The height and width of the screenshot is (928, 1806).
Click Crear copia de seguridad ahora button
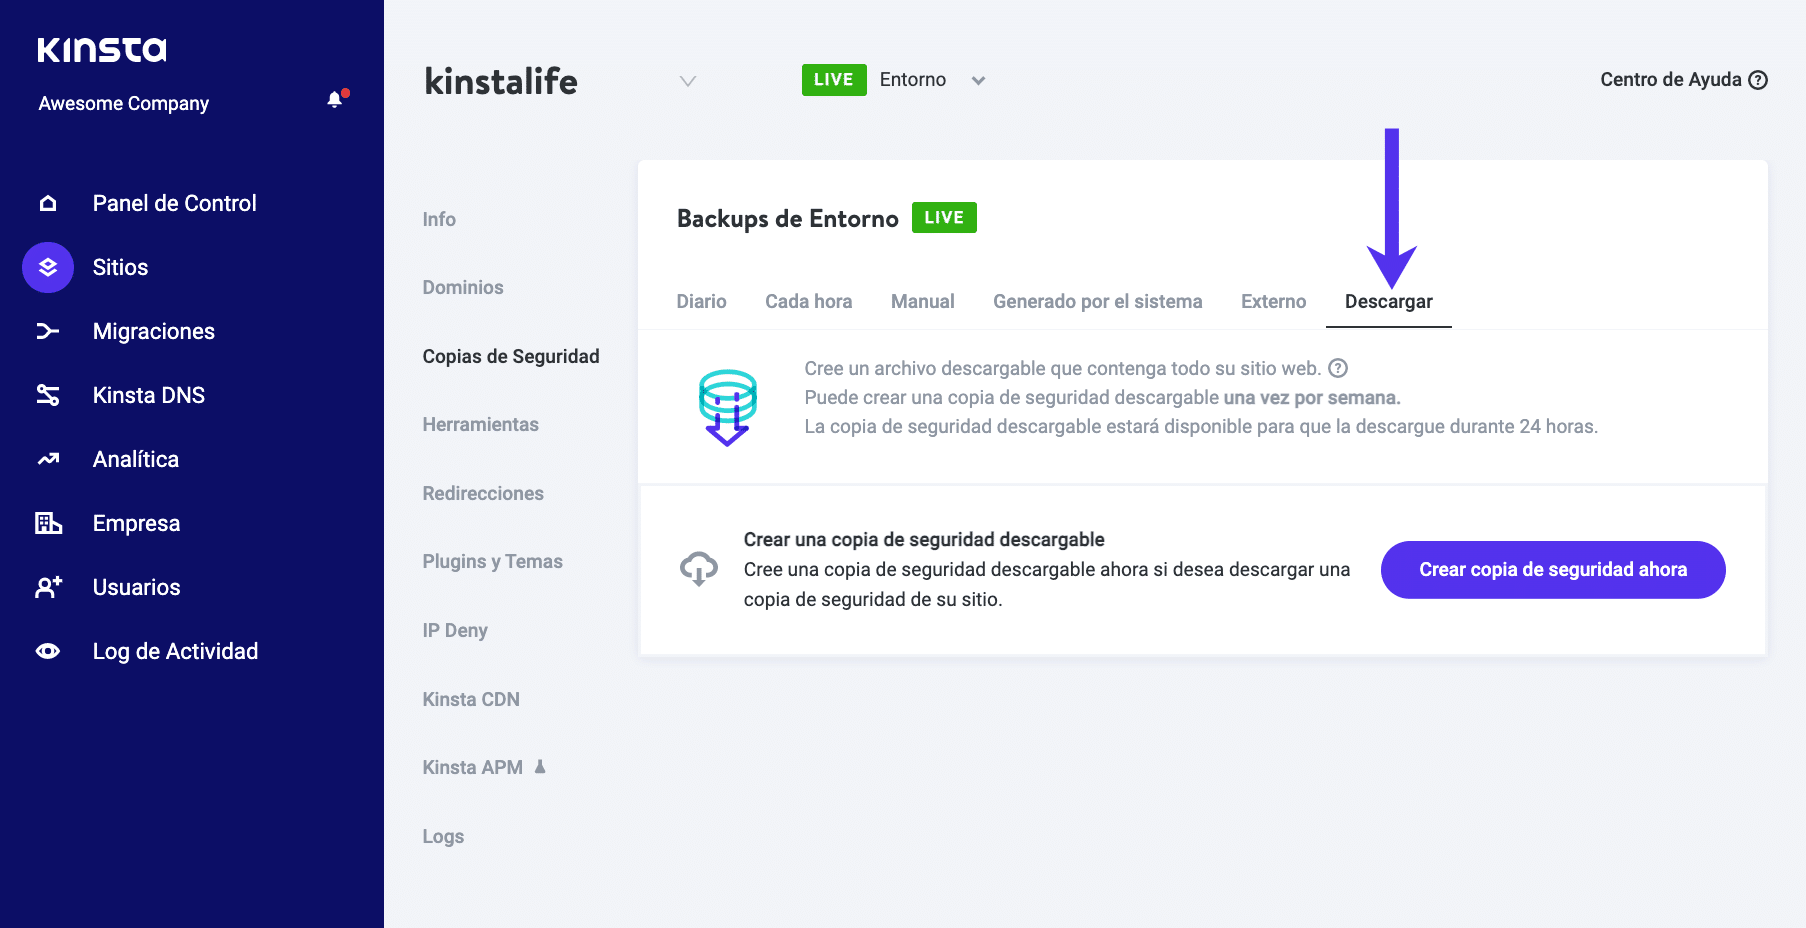tap(1552, 570)
